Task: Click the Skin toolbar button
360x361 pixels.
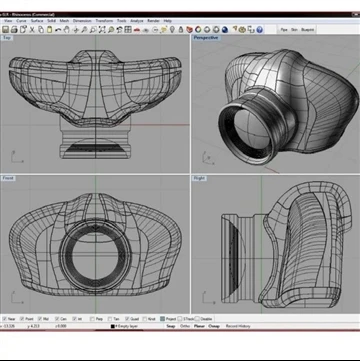Action: (x=294, y=30)
